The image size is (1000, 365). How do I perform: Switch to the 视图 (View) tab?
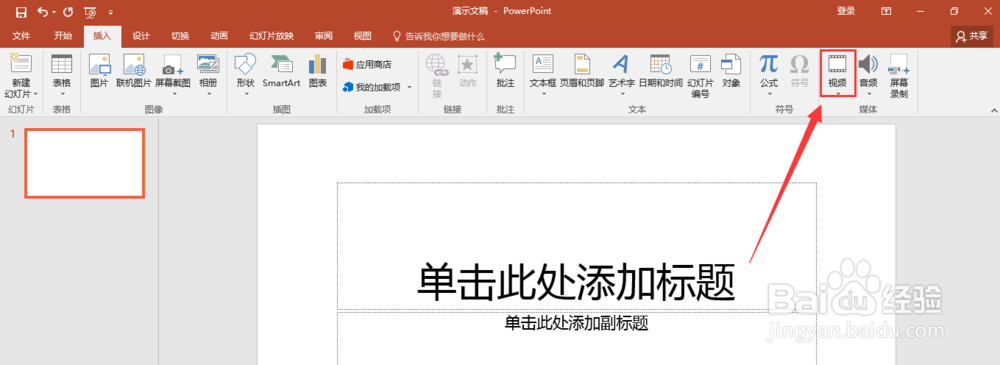tap(362, 36)
